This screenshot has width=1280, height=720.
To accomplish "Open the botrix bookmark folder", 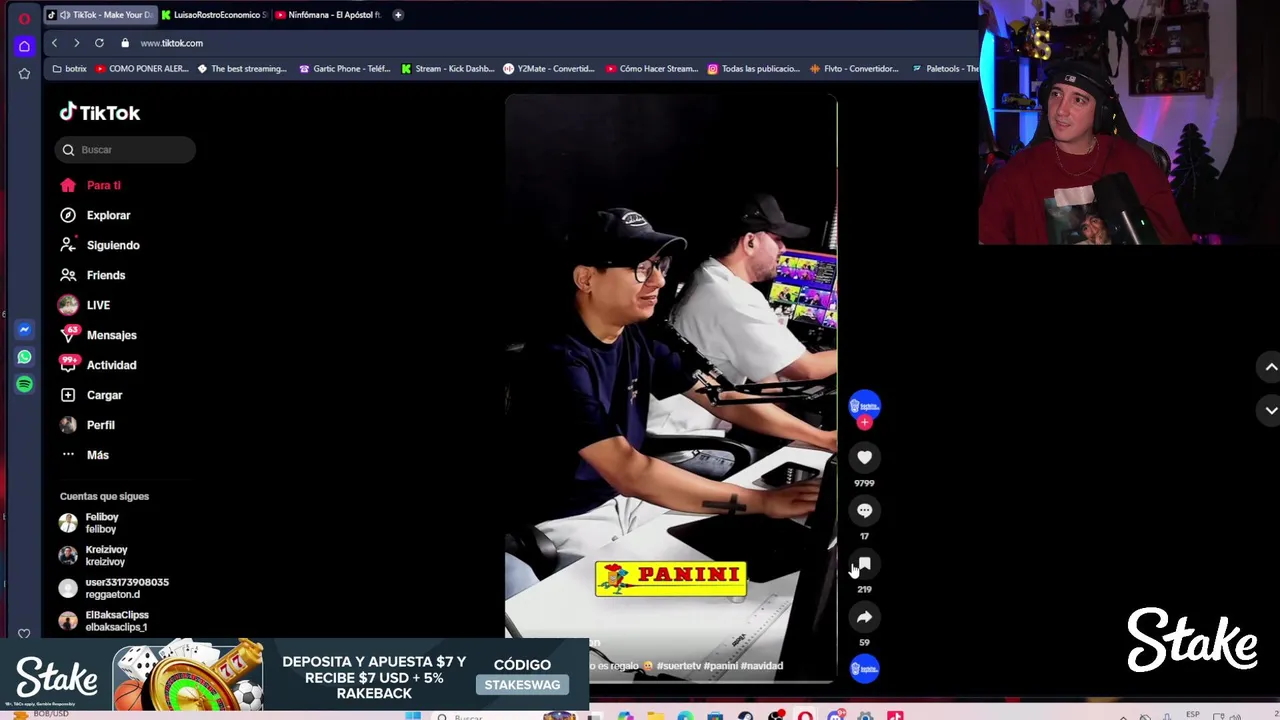I will [70, 69].
